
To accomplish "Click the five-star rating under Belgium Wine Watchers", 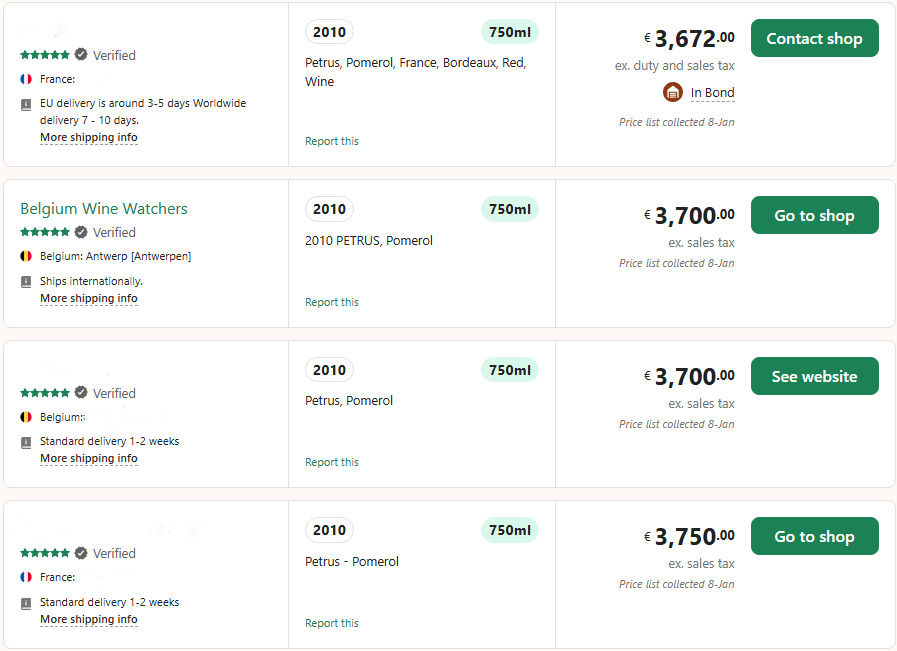I will (45, 232).
